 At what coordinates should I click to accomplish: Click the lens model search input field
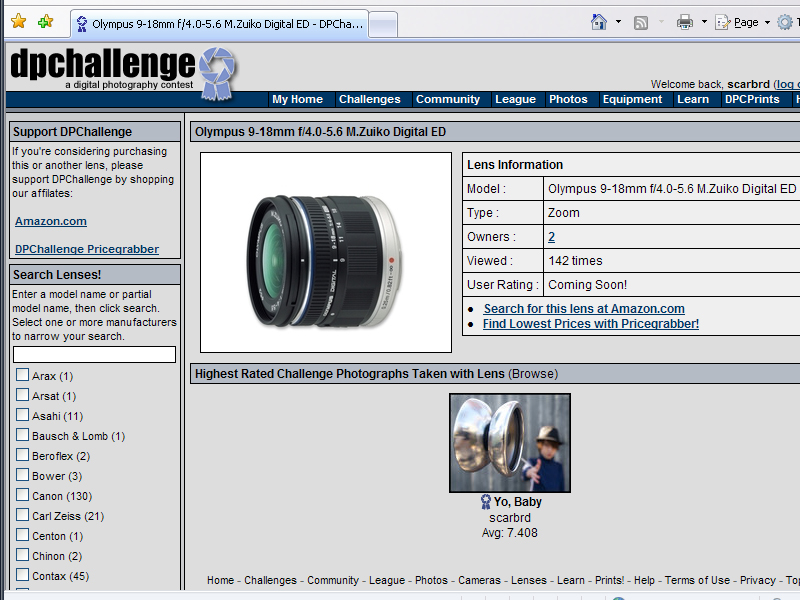pos(94,355)
